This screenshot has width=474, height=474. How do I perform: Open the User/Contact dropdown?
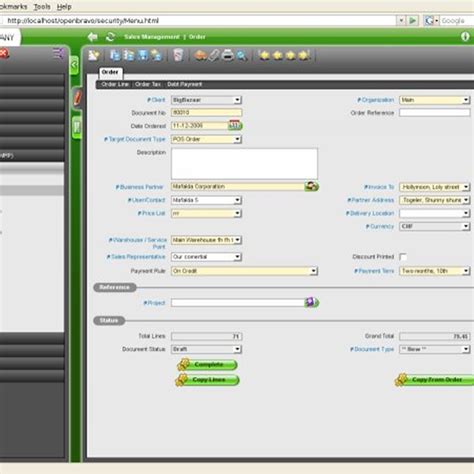coord(237,200)
